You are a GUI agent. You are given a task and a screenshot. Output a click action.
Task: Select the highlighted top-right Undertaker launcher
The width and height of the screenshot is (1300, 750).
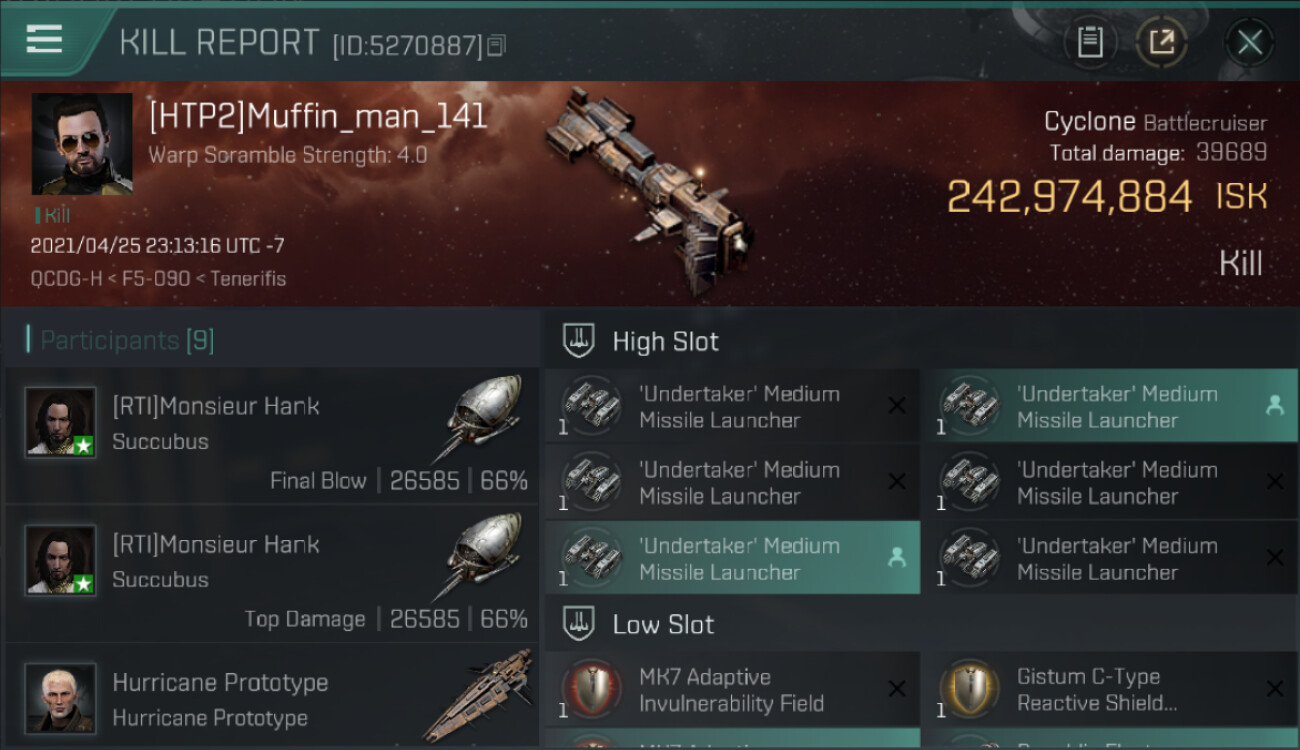pos(1109,406)
